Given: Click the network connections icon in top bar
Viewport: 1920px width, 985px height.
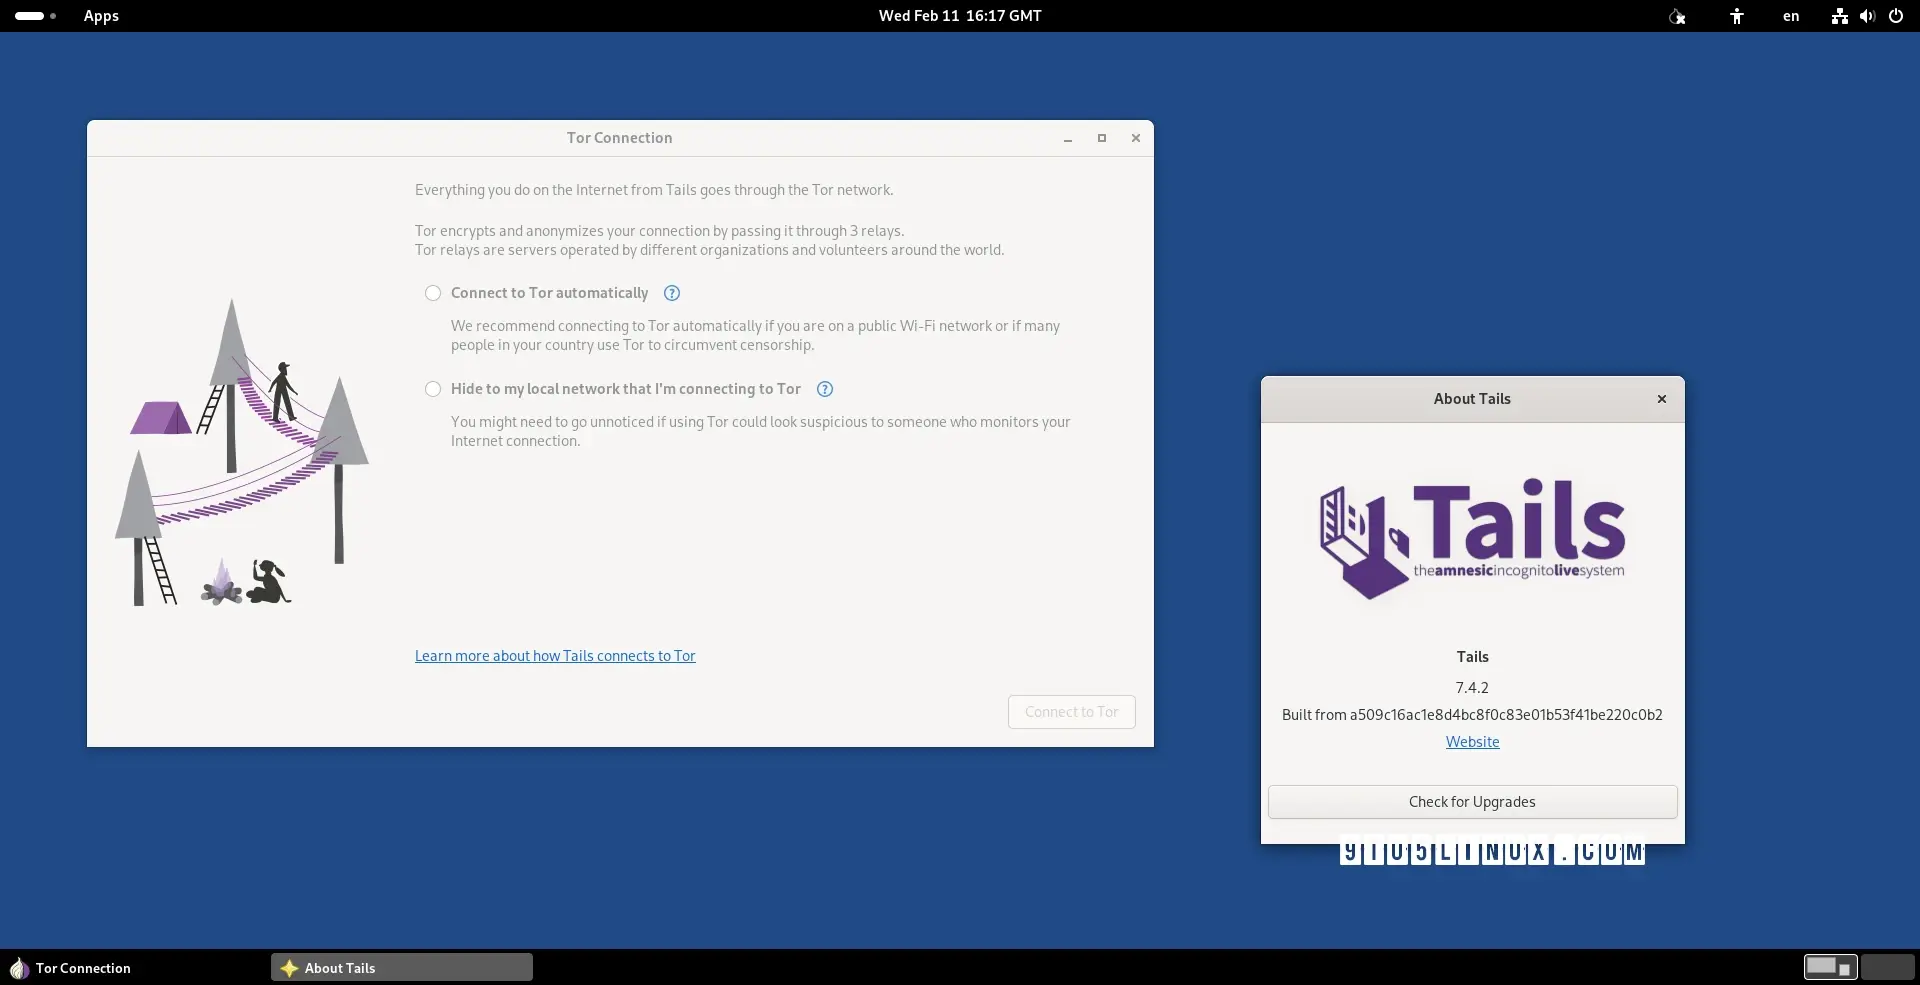Looking at the screenshot, I should 1838,16.
